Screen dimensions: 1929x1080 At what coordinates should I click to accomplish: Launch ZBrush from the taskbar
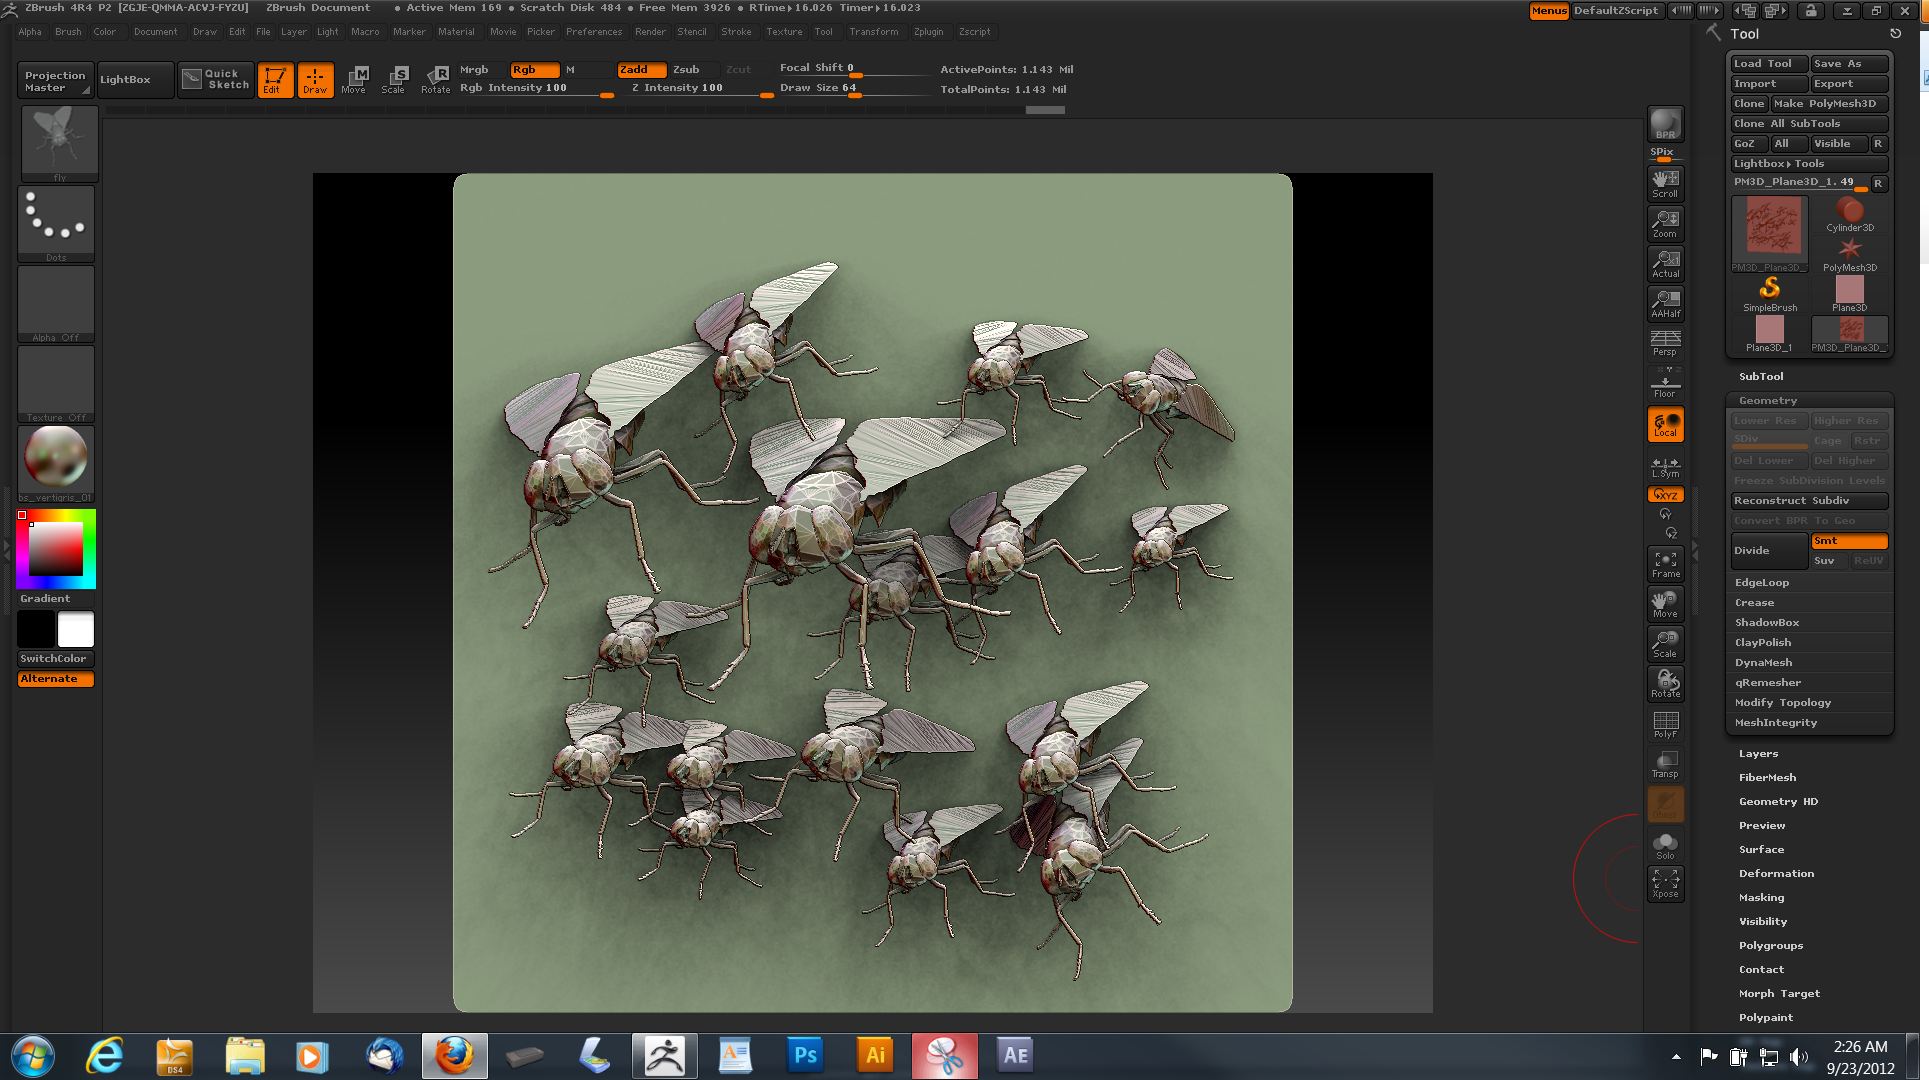pyautogui.click(x=665, y=1055)
